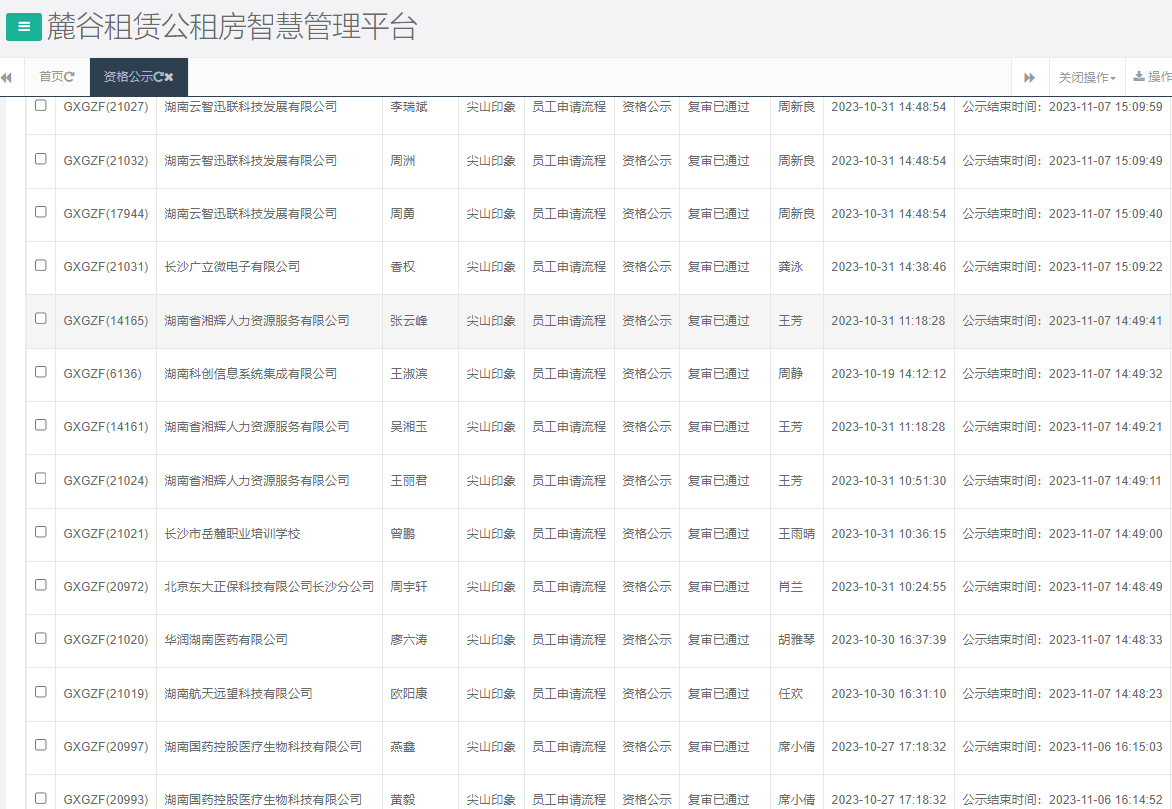Click company 湖南科创信息系统集成有限公司
Screen dimensions: 1172x809
click(251, 374)
